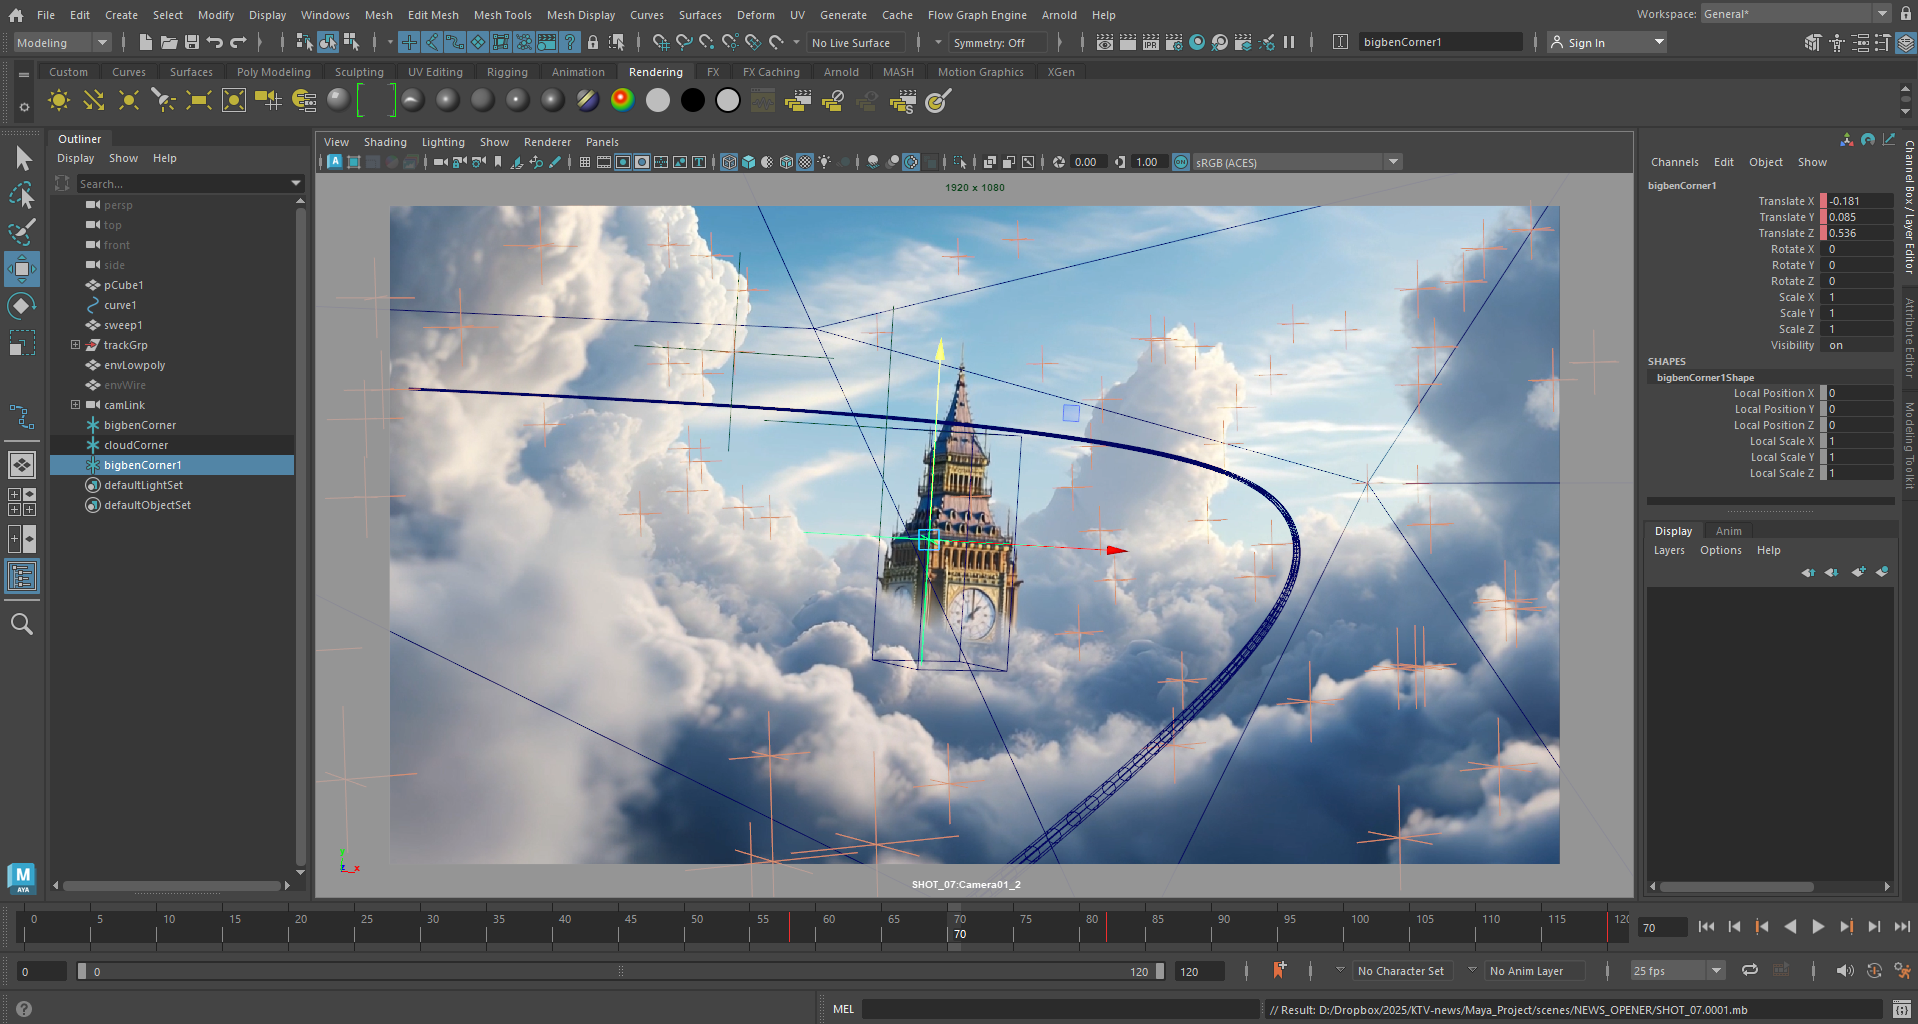Select the Select tool arrow in toolbox

(x=22, y=158)
